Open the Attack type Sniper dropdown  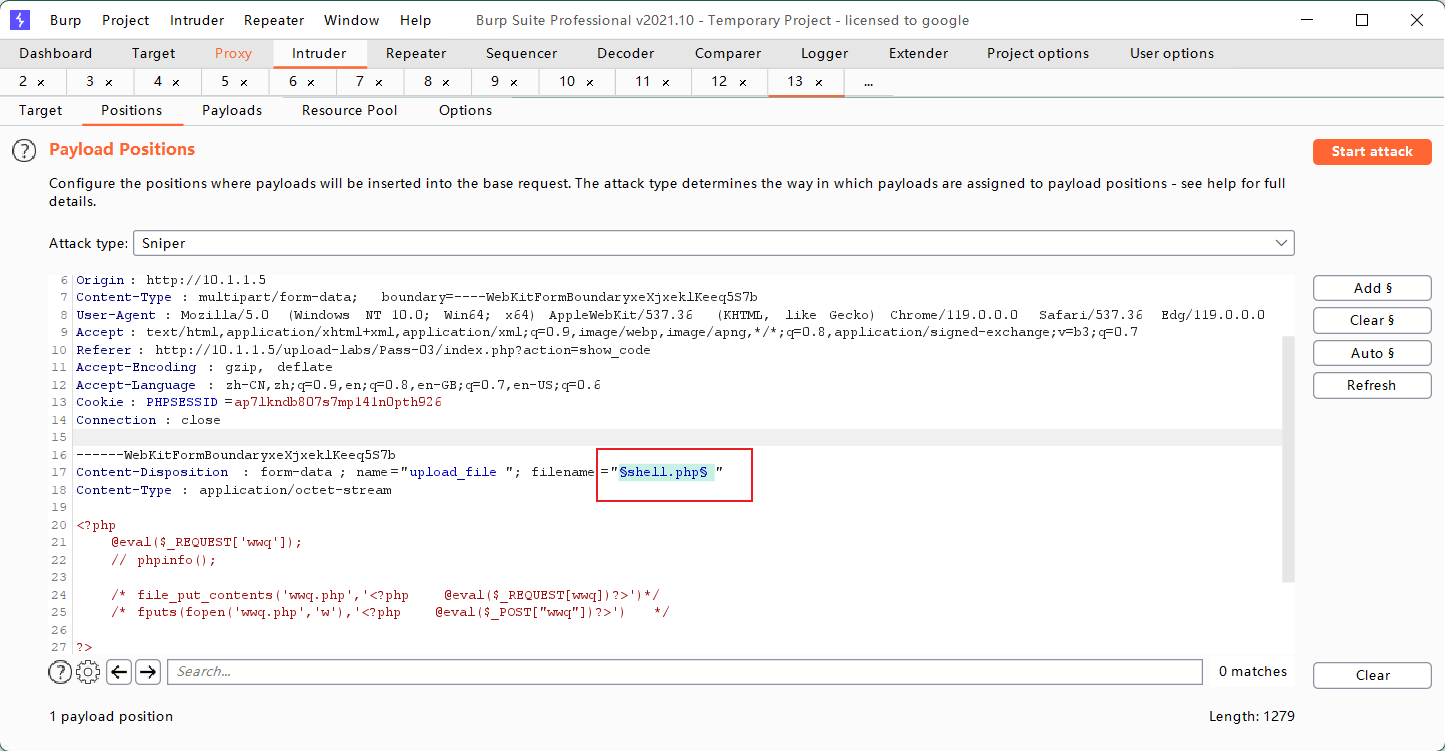click(x=714, y=243)
